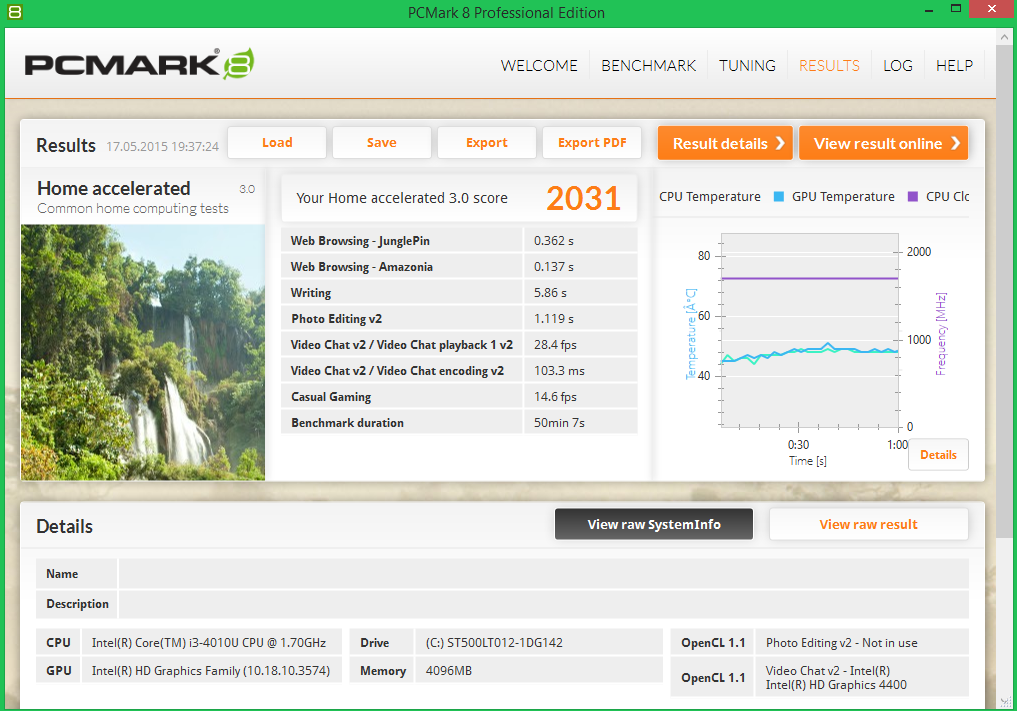
Task: Open the HELP tab
Action: 954,66
